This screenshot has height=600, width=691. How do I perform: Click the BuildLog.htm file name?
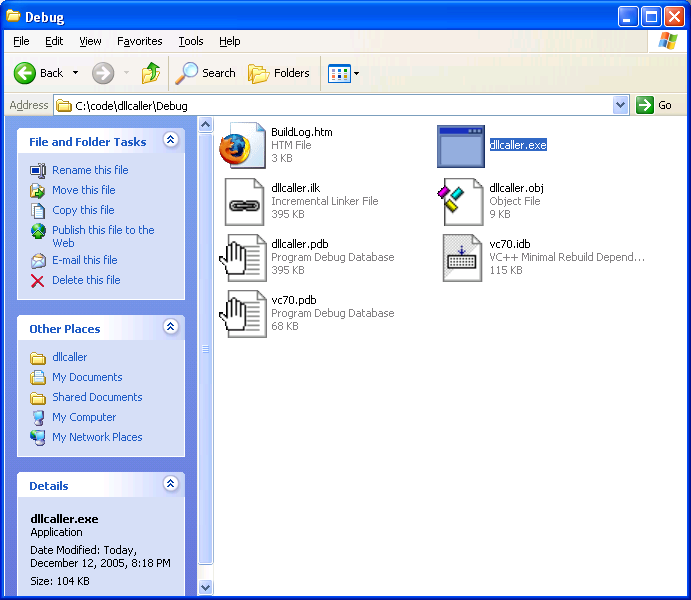point(302,132)
